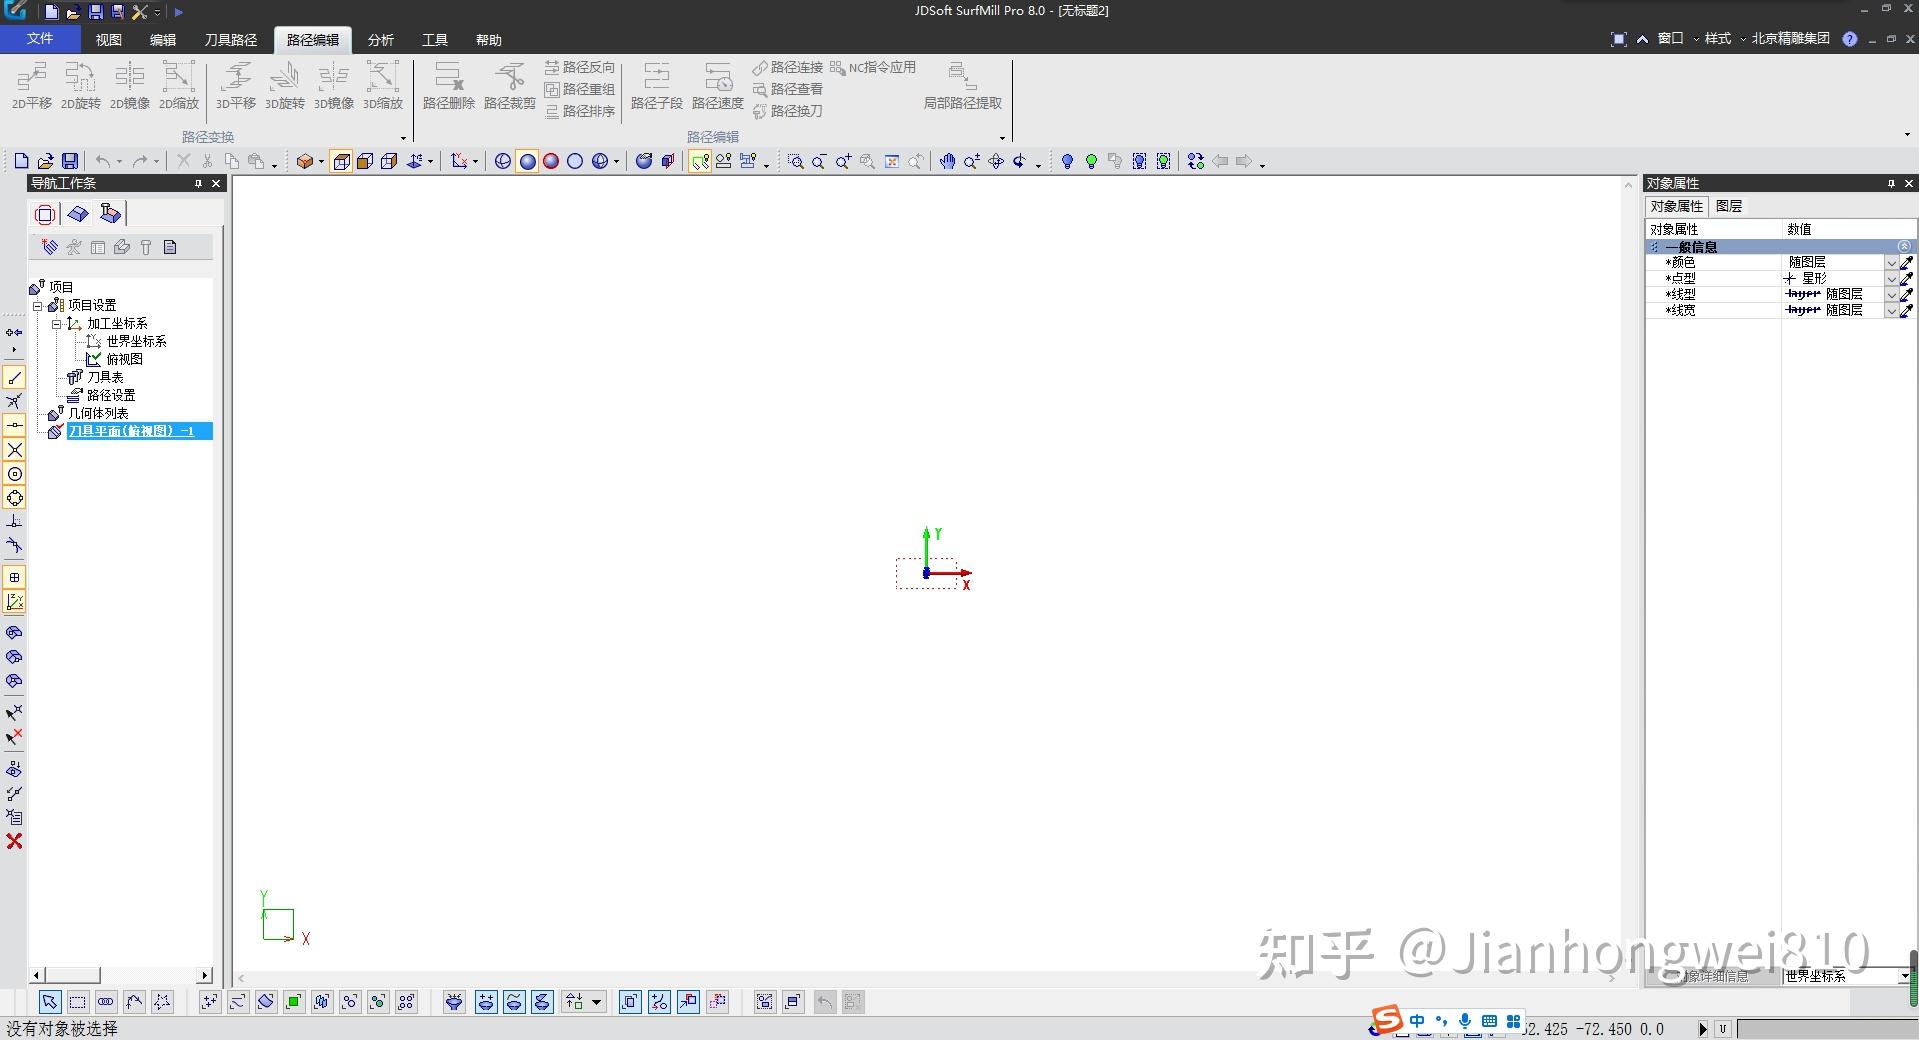Screen dimensions: 1919x1040
Task: Click the 路径连接 button
Action: (788, 67)
